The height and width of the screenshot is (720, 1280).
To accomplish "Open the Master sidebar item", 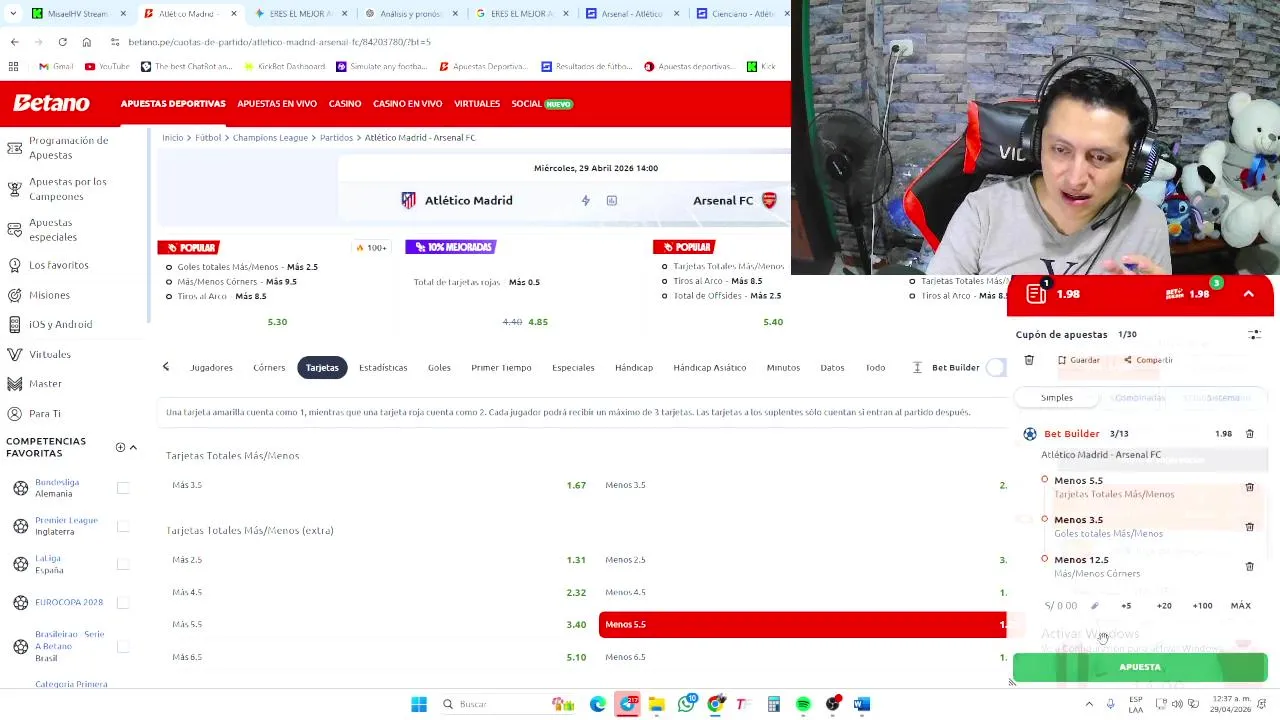I will (45, 384).
